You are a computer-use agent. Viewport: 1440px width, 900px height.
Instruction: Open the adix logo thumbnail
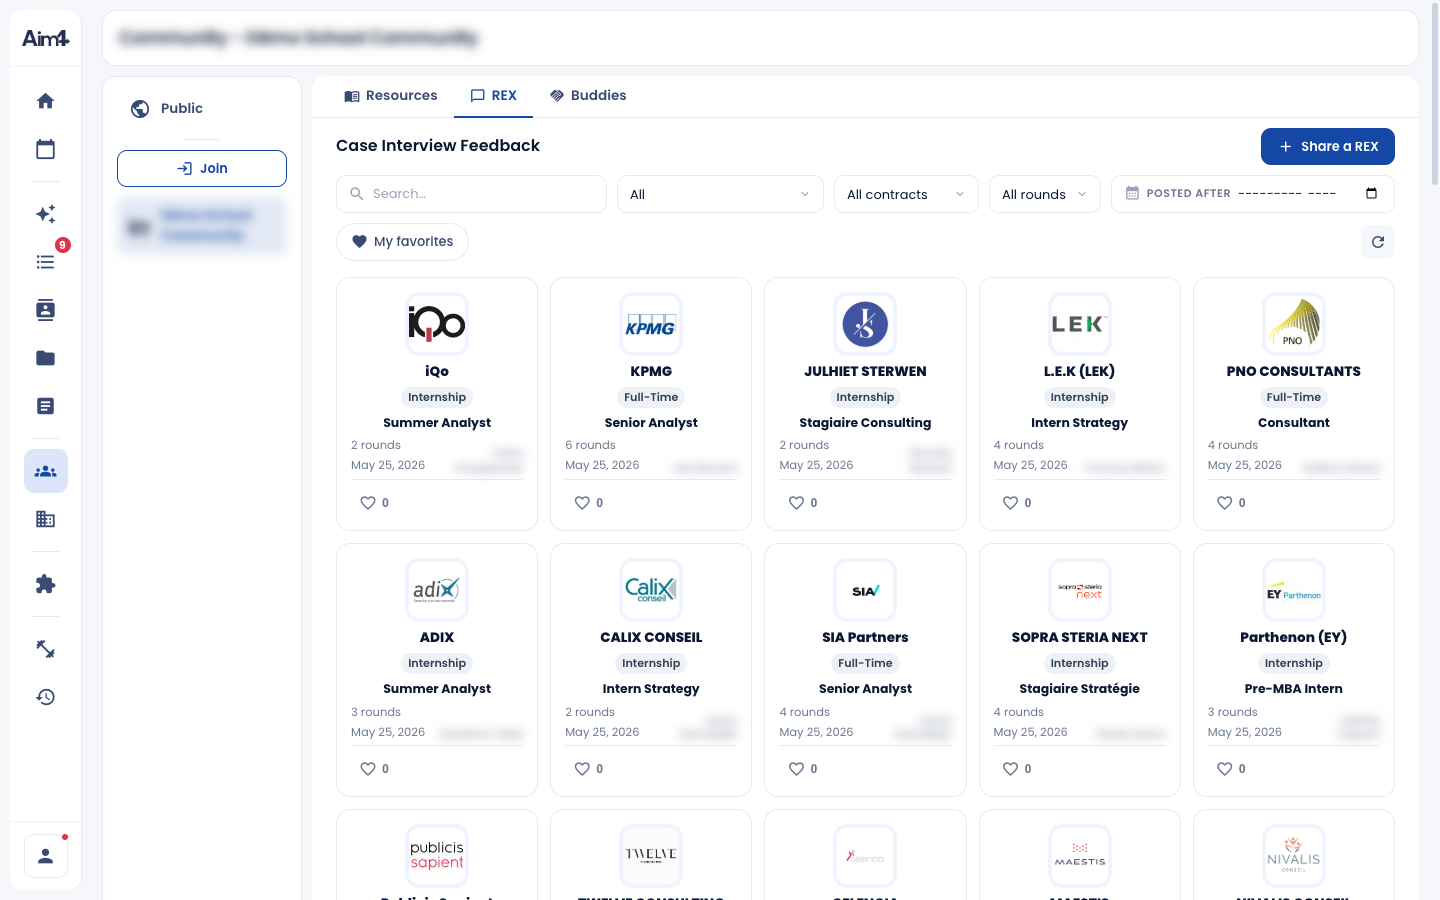tap(437, 590)
